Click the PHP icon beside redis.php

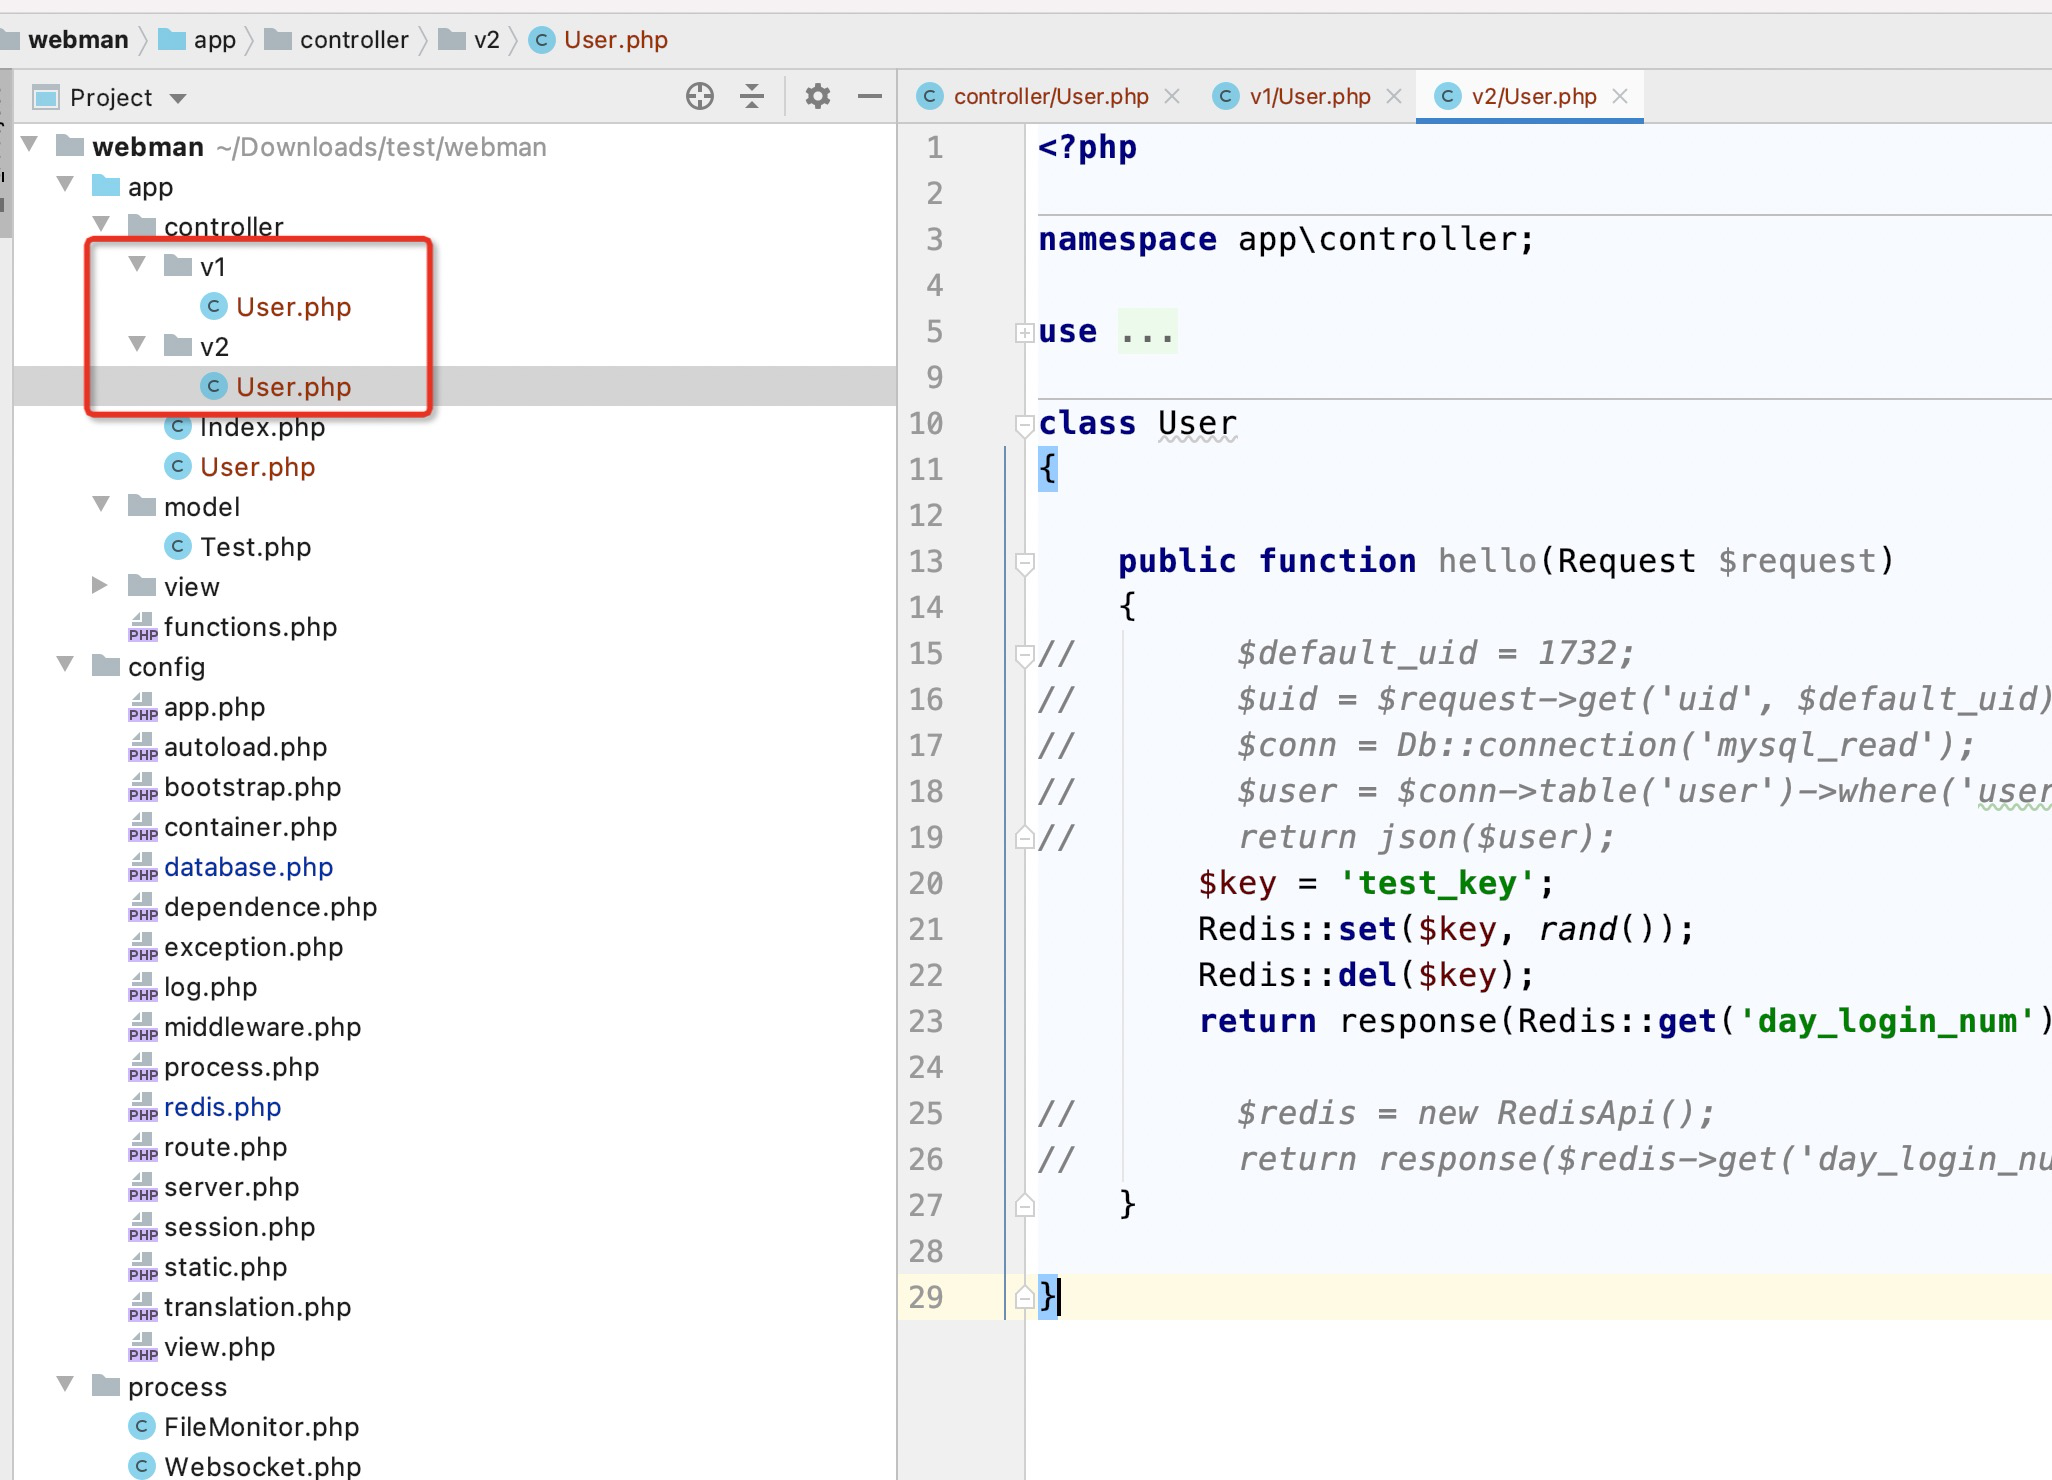[x=143, y=1107]
